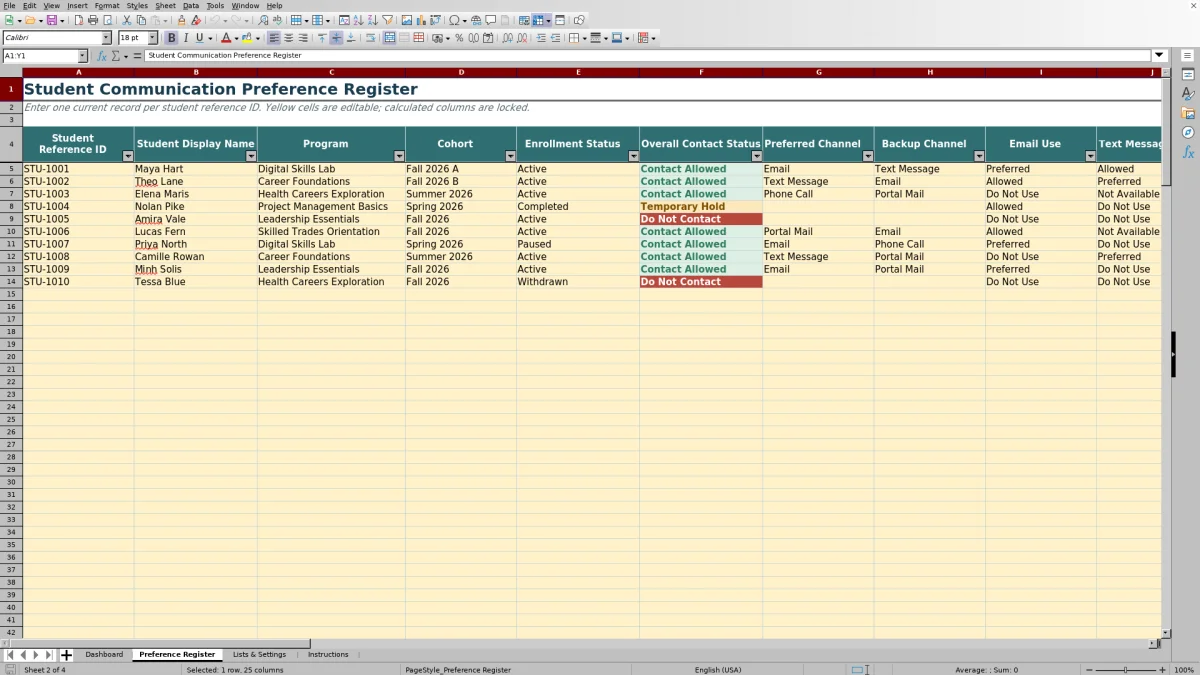
Task: Click the Cut scissors icon
Action: 126,20
